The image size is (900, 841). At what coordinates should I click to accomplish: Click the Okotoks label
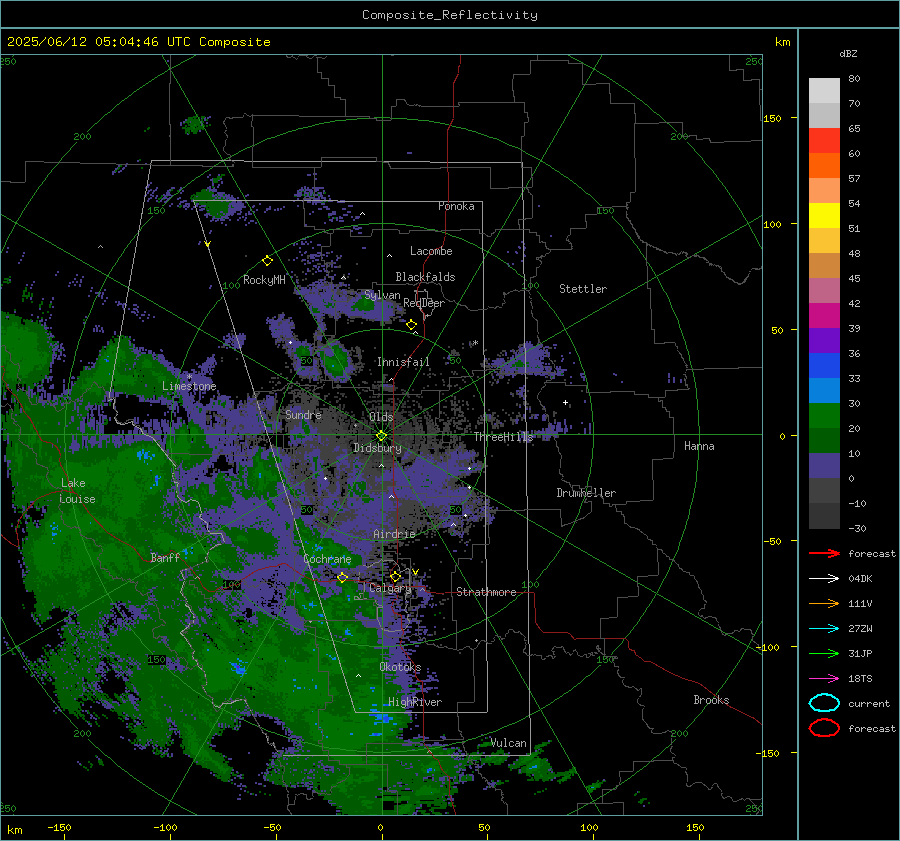point(400,667)
